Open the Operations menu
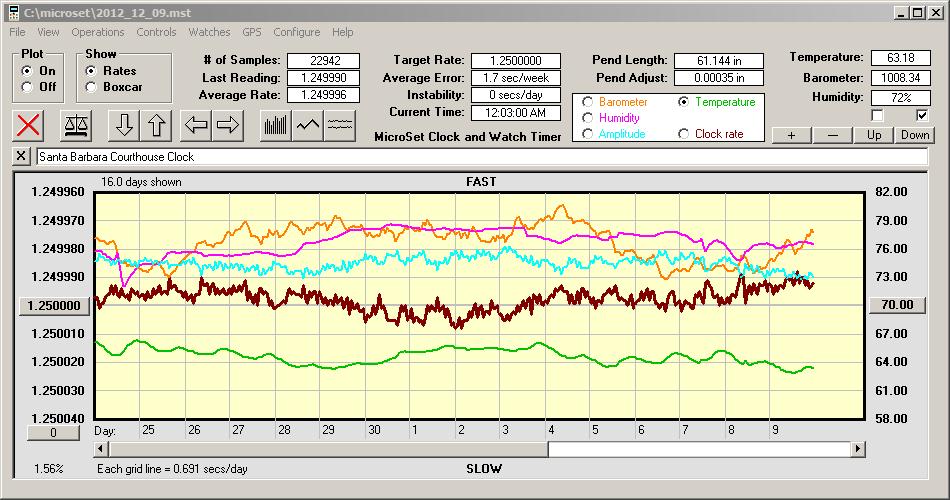The height and width of the screenshot is (500, 950). [98, 32]
